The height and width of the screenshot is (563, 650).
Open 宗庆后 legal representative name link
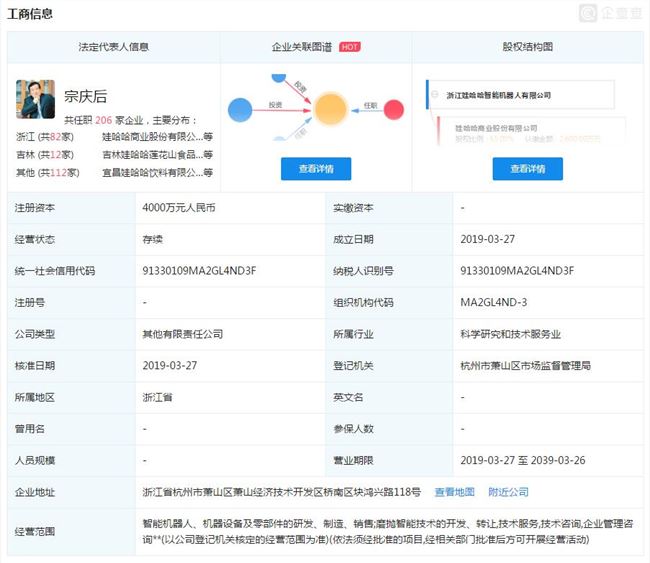[x=85, y=97]
